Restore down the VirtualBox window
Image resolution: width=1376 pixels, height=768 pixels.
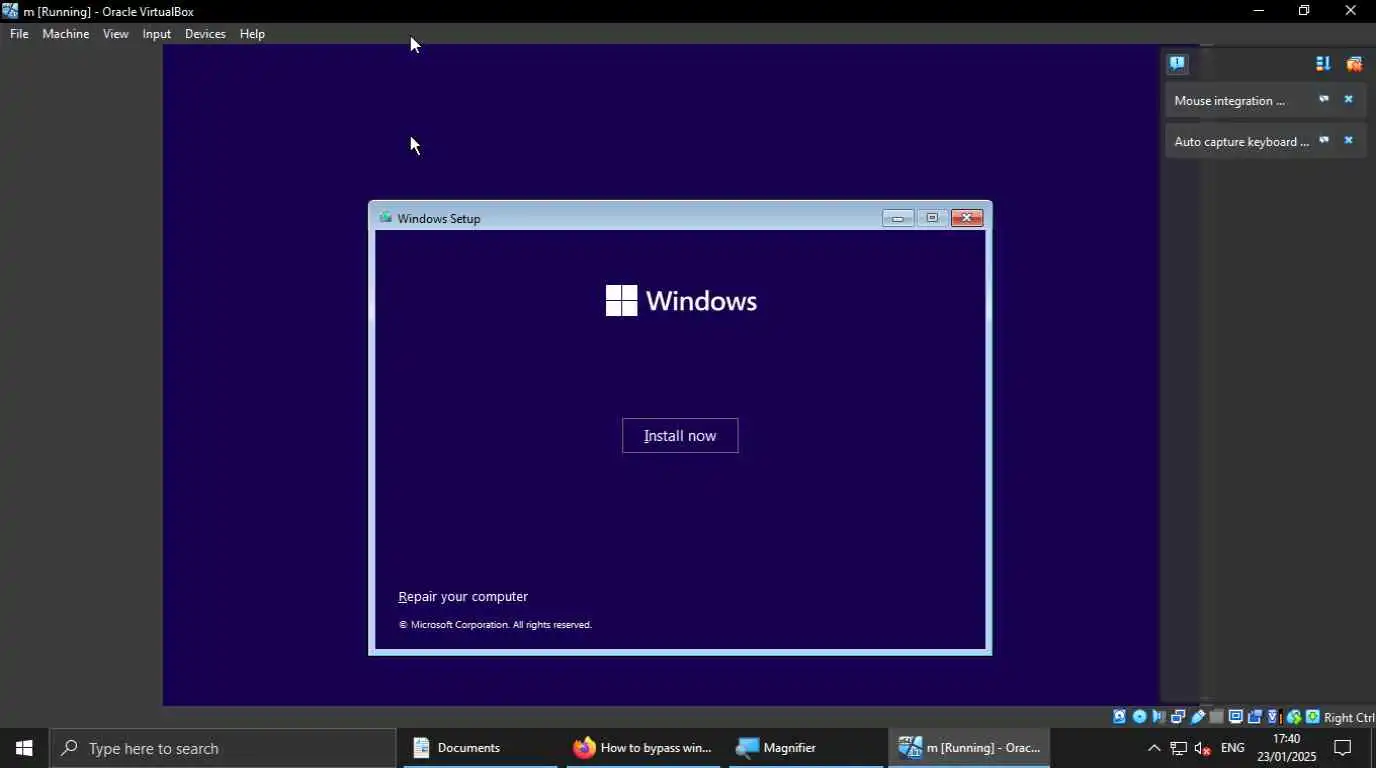click(x=1304, y=11)
